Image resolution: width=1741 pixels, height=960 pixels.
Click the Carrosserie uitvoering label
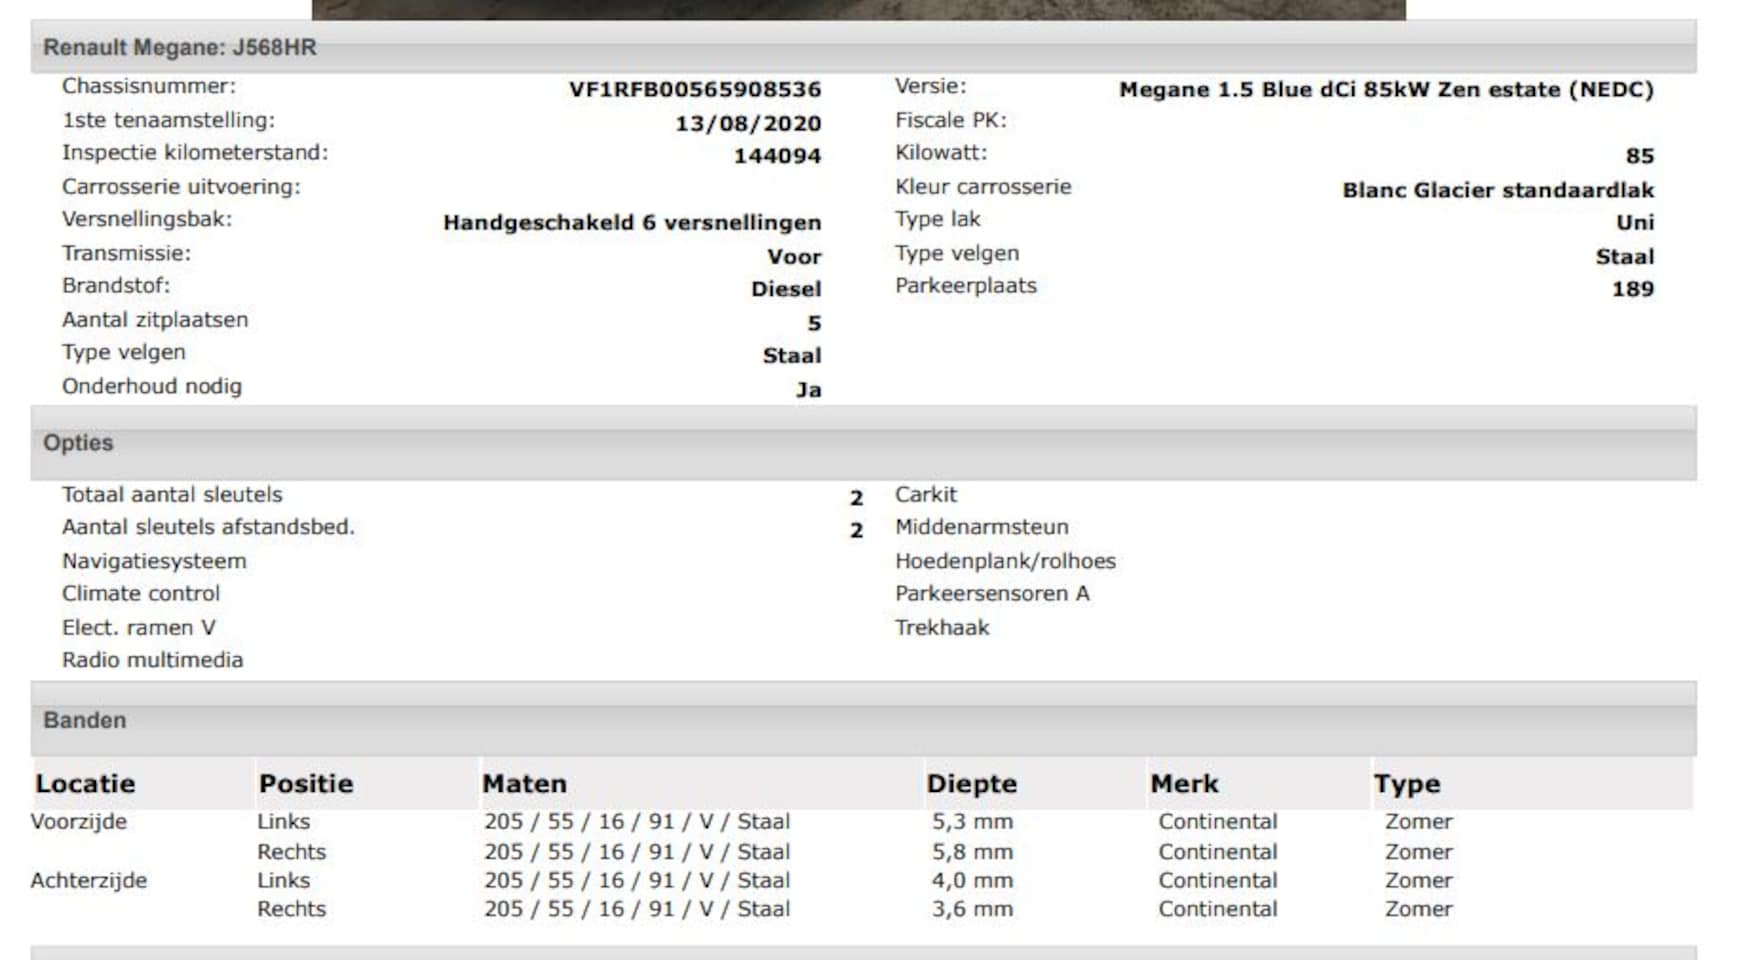click(181, 187)
